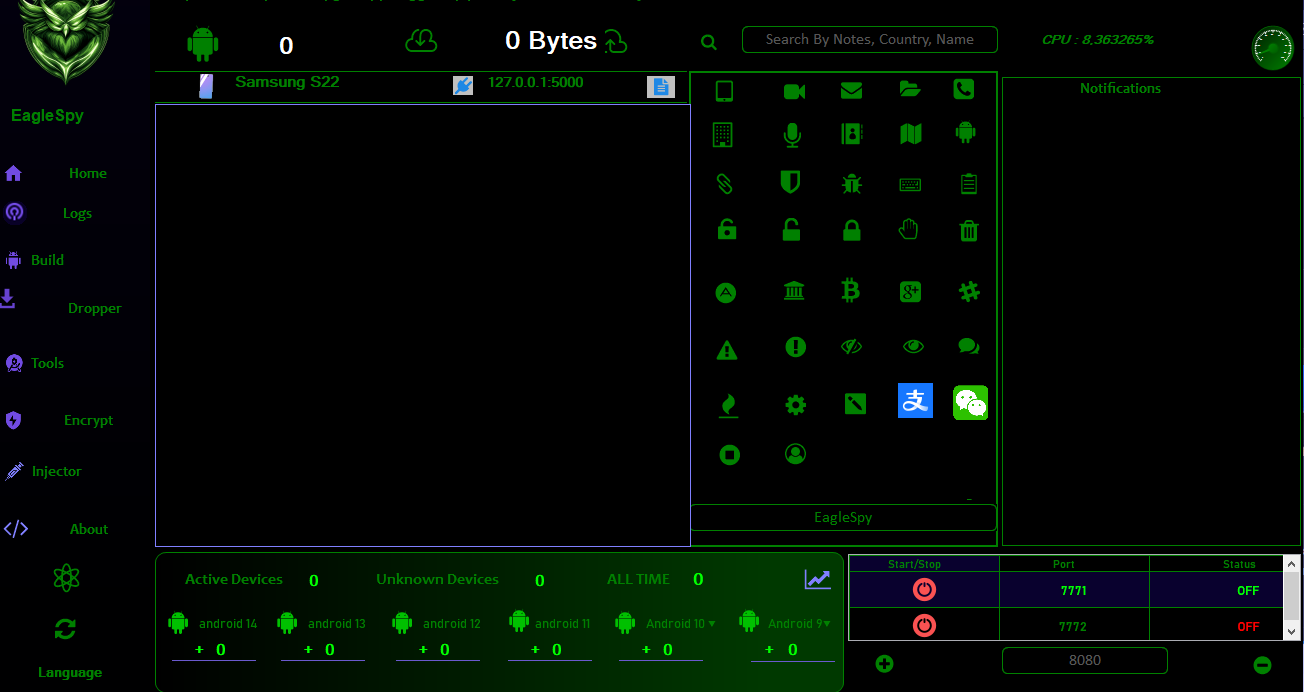Viewport: 1304px width, 692px height.
Task: Click the CPU usage percentage text
Action: 1098,39
